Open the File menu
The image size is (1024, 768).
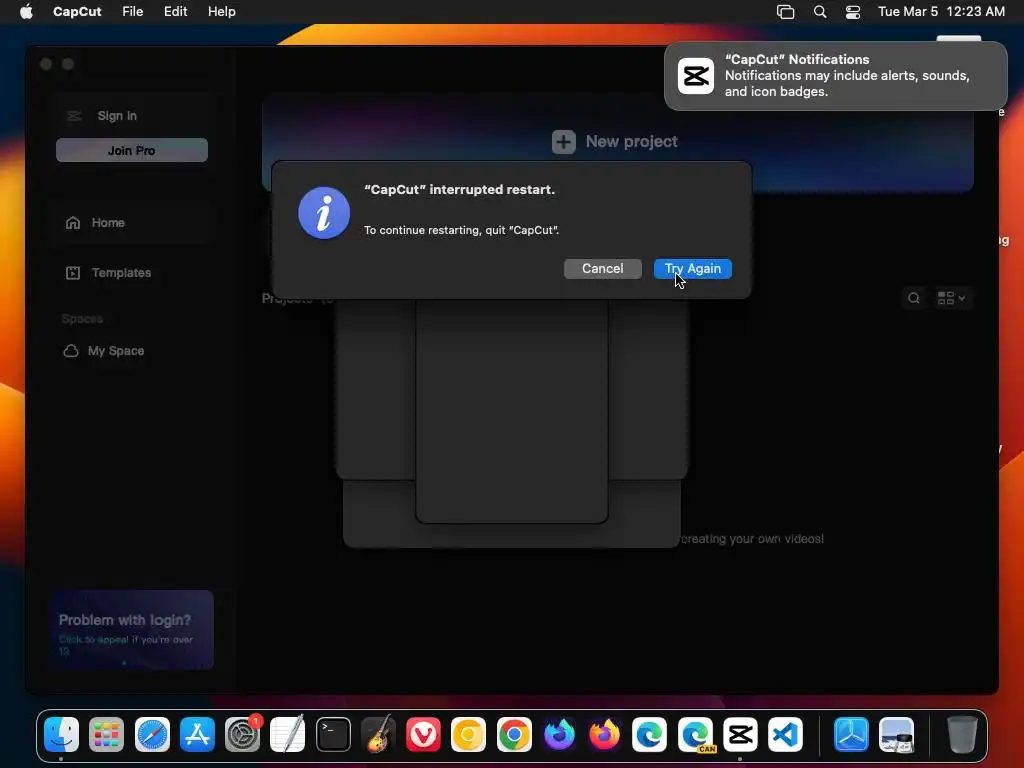pyautogui.click(x=133, y=12)
